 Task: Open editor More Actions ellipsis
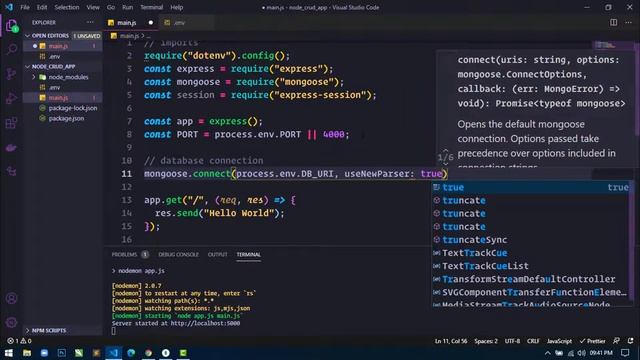(x=628, y=22)
